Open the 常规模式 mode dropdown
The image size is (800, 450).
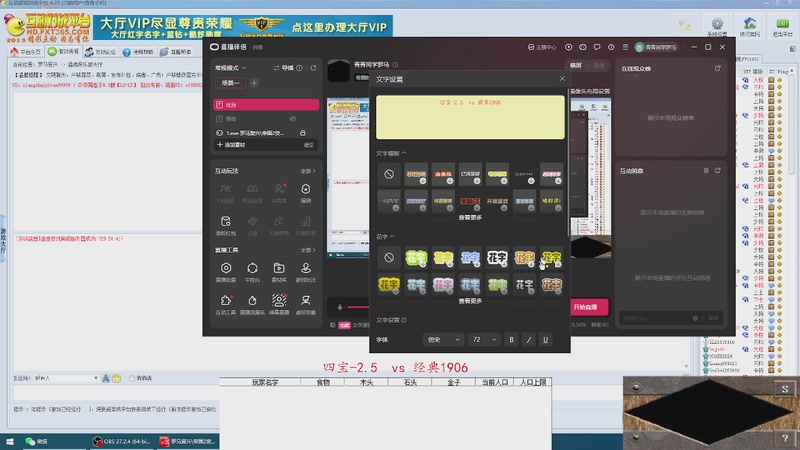point(230,68)
